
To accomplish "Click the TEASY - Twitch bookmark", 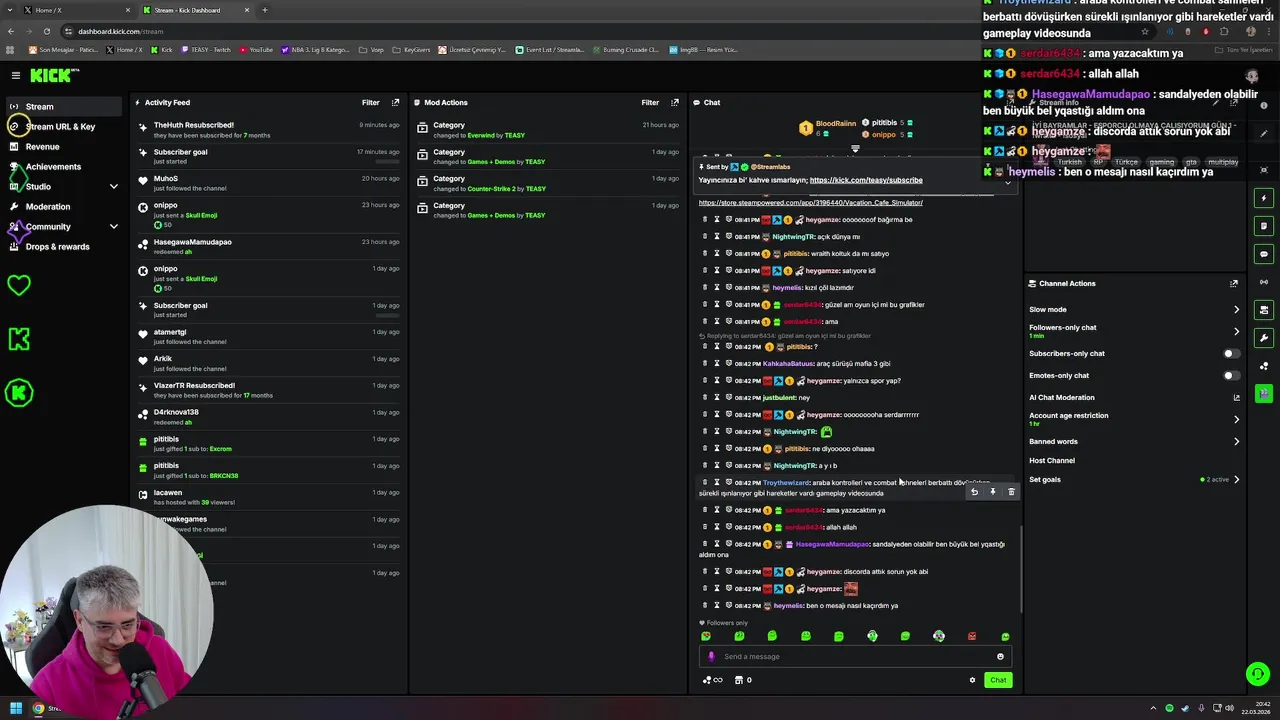I will [x=206, y=49].
